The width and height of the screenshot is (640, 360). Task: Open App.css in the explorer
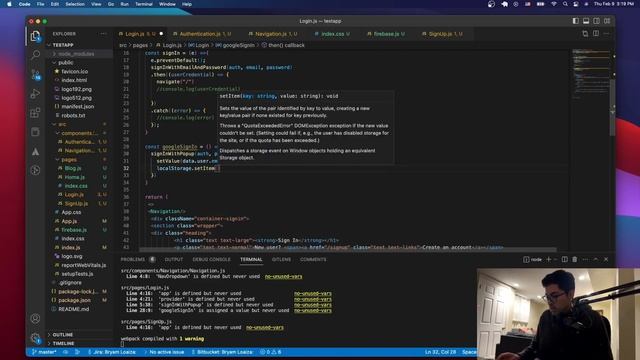click(x=71, y=212)
